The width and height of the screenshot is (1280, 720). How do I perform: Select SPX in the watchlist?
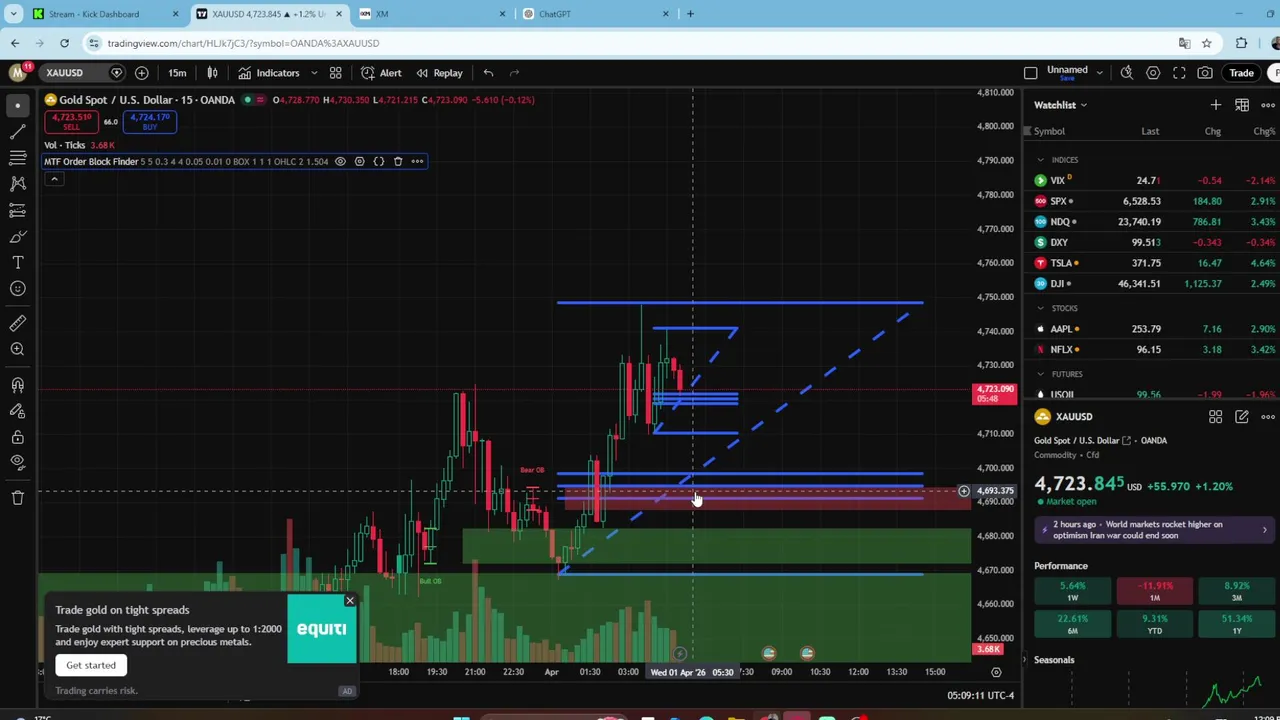click(x=1150, y=201)
